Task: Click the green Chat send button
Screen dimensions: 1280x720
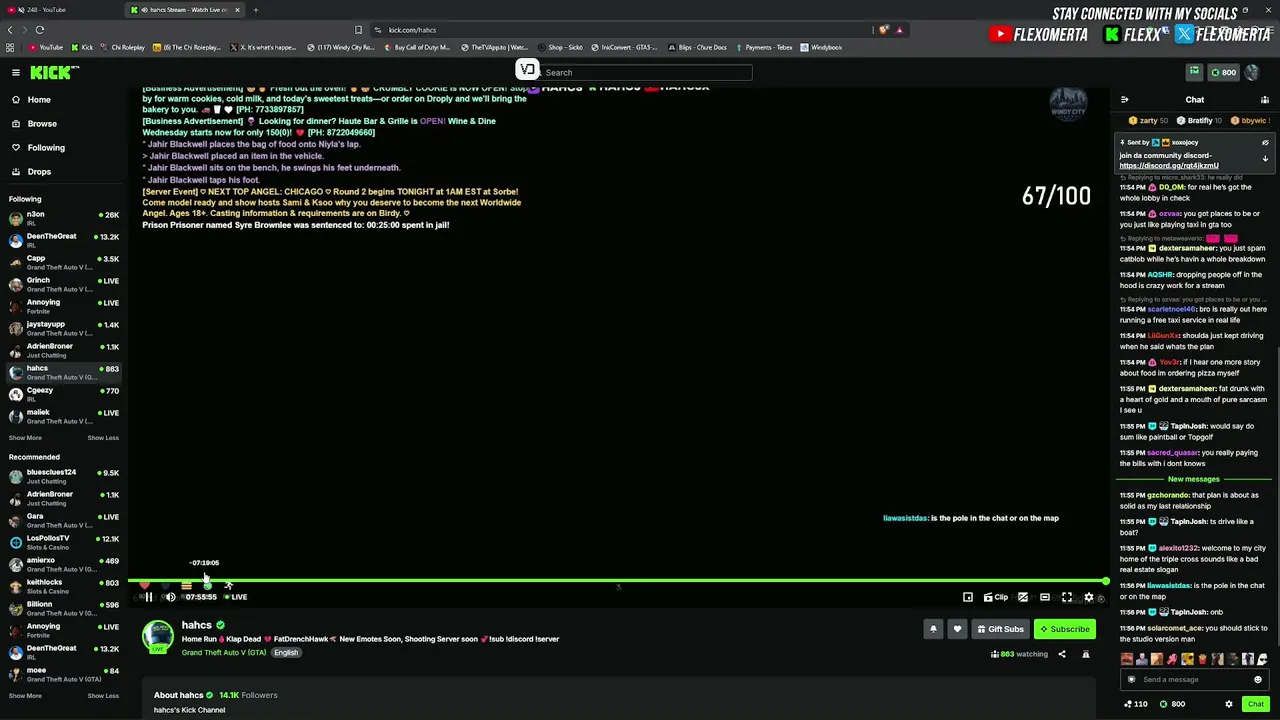Action: [1256, 704]
